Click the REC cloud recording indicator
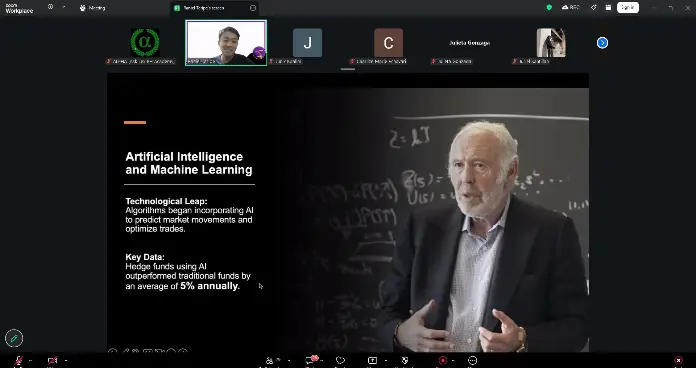Image resolution: width=696 pixels, height=368 pixels. pos(571,8)
